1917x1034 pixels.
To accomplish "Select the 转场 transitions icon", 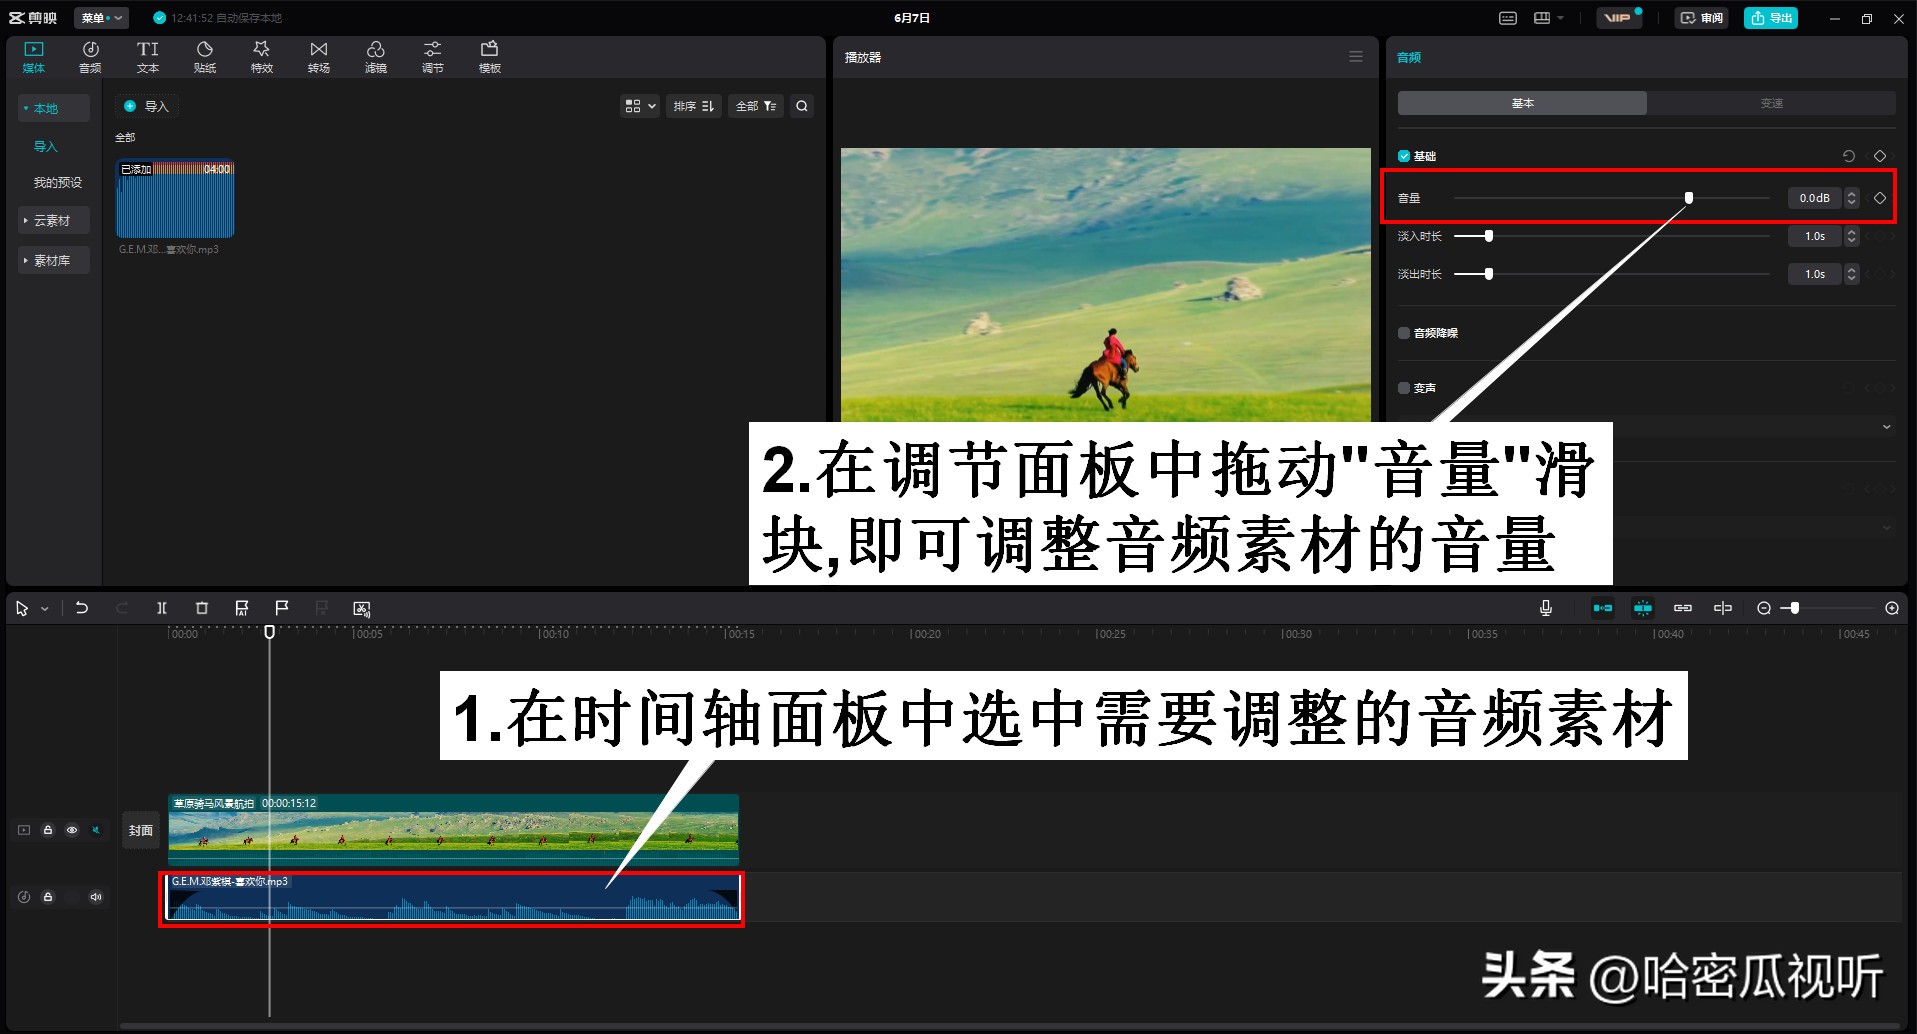I will click(318, 55).
